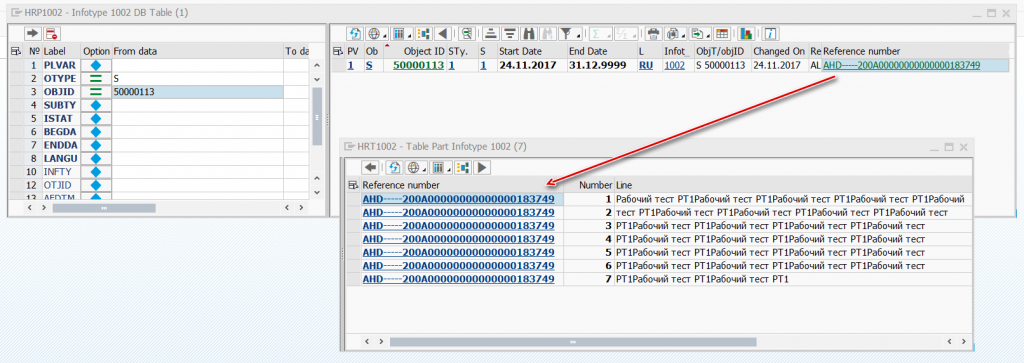This screenshot has width=1024, height=363.
Task: Click the select-all icon in the HRT1002 table header
Action: click(354, 185)
